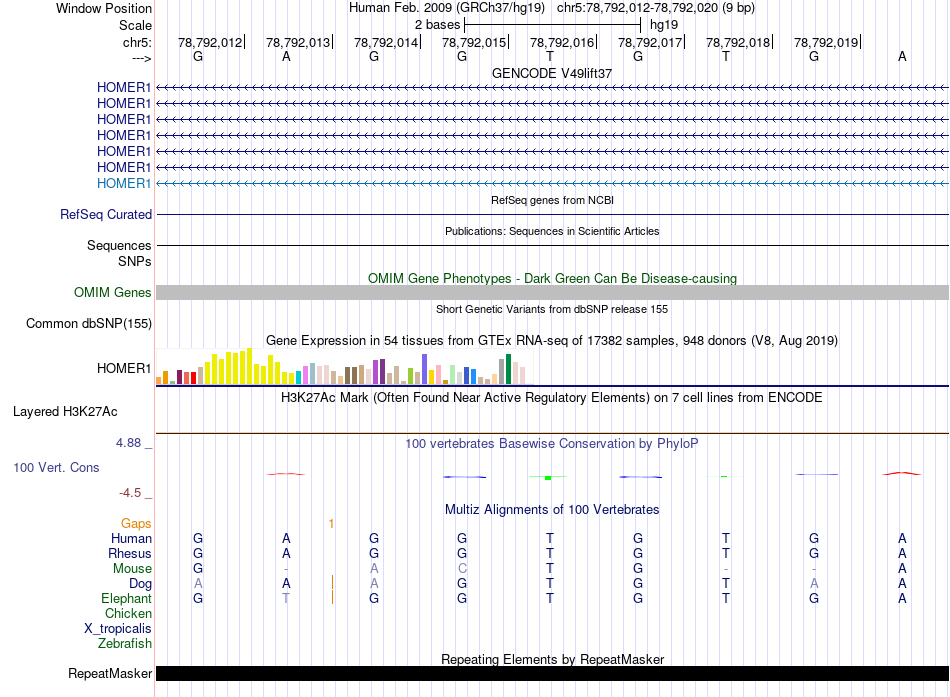Click the X_tropicalis species label

tap(118, 628)
